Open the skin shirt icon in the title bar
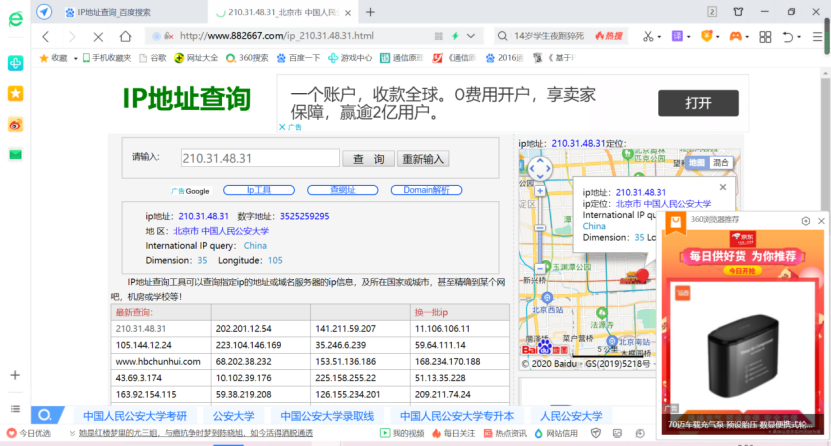Screen dimensions: 831x446 pyautogui.click(x=738, y=12)
